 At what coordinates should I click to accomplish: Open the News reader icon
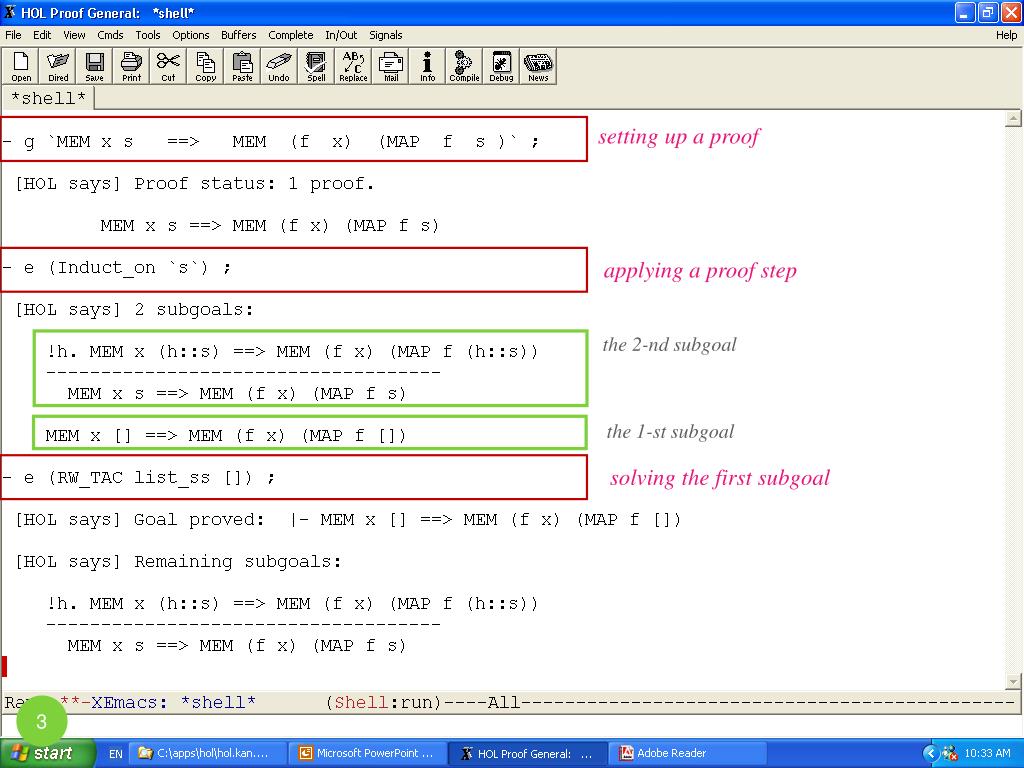[x=538, y=66]
